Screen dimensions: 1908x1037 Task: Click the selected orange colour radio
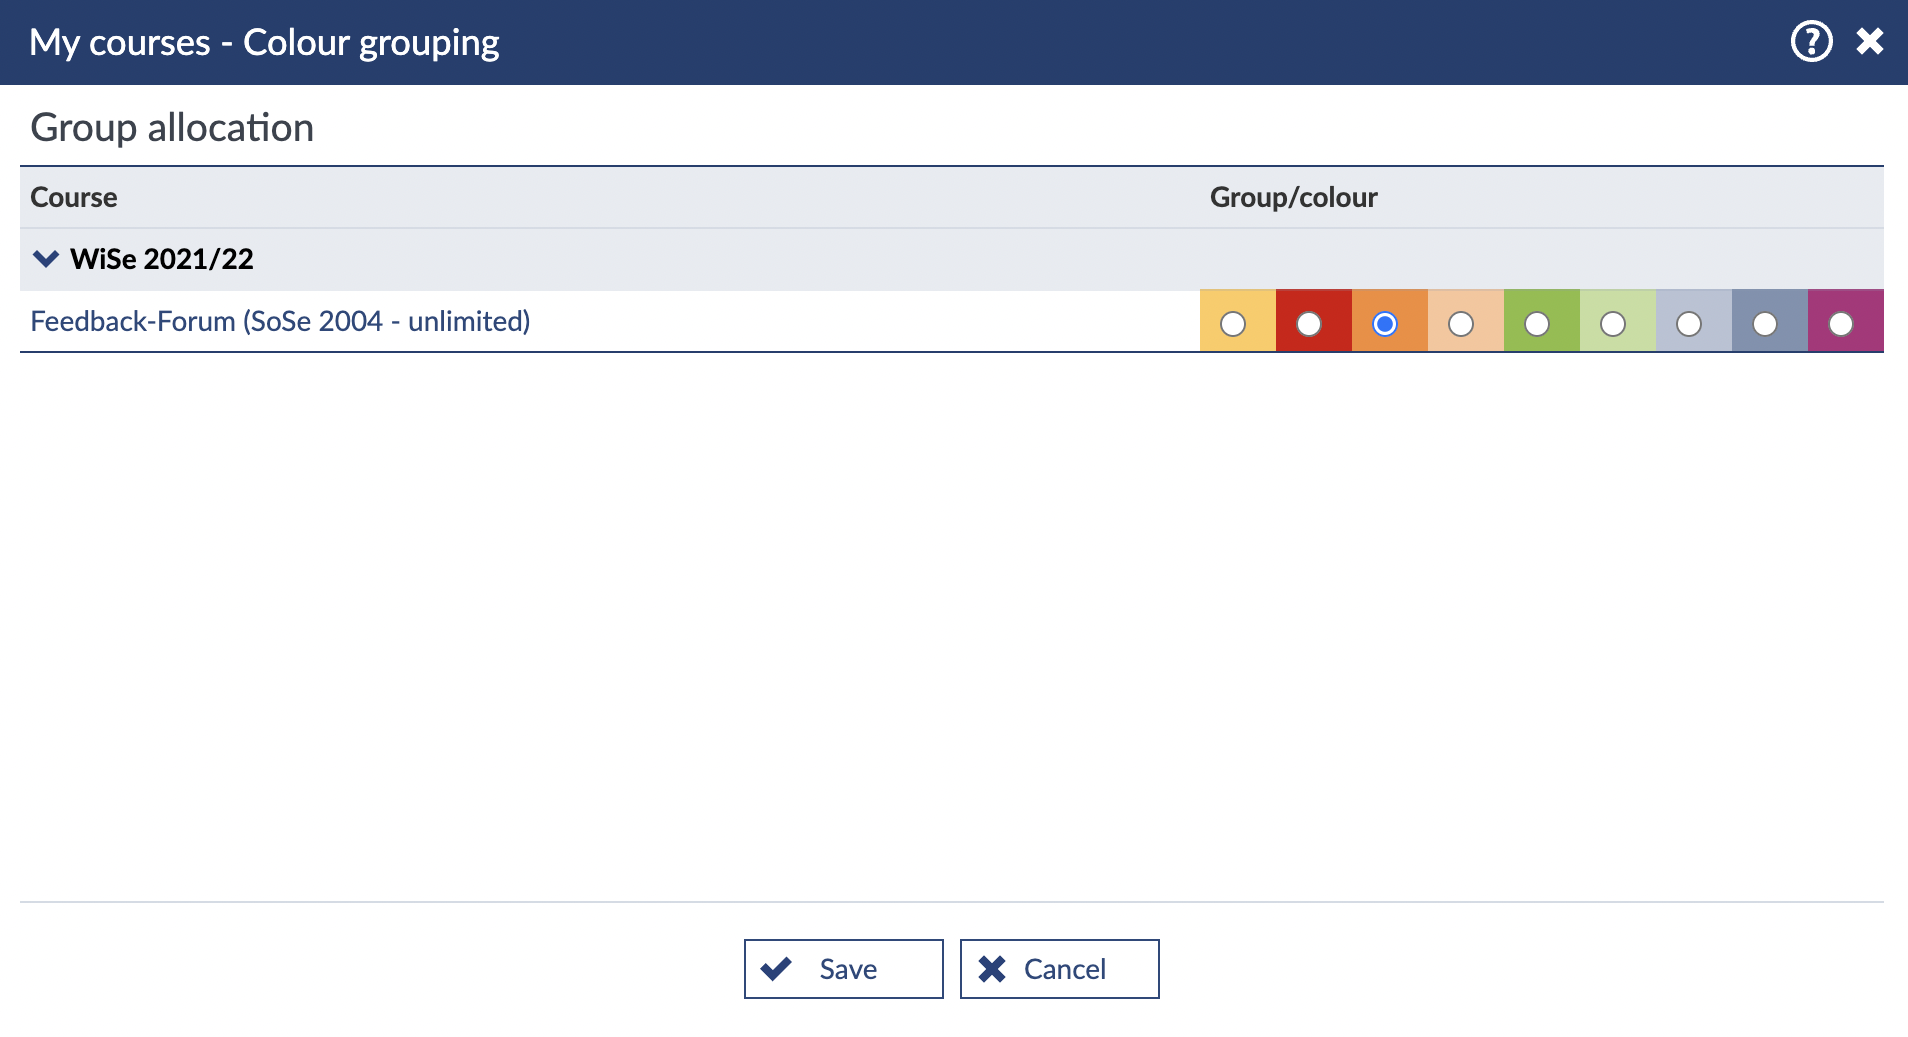pyautogui.click(x=1385, y=324)
